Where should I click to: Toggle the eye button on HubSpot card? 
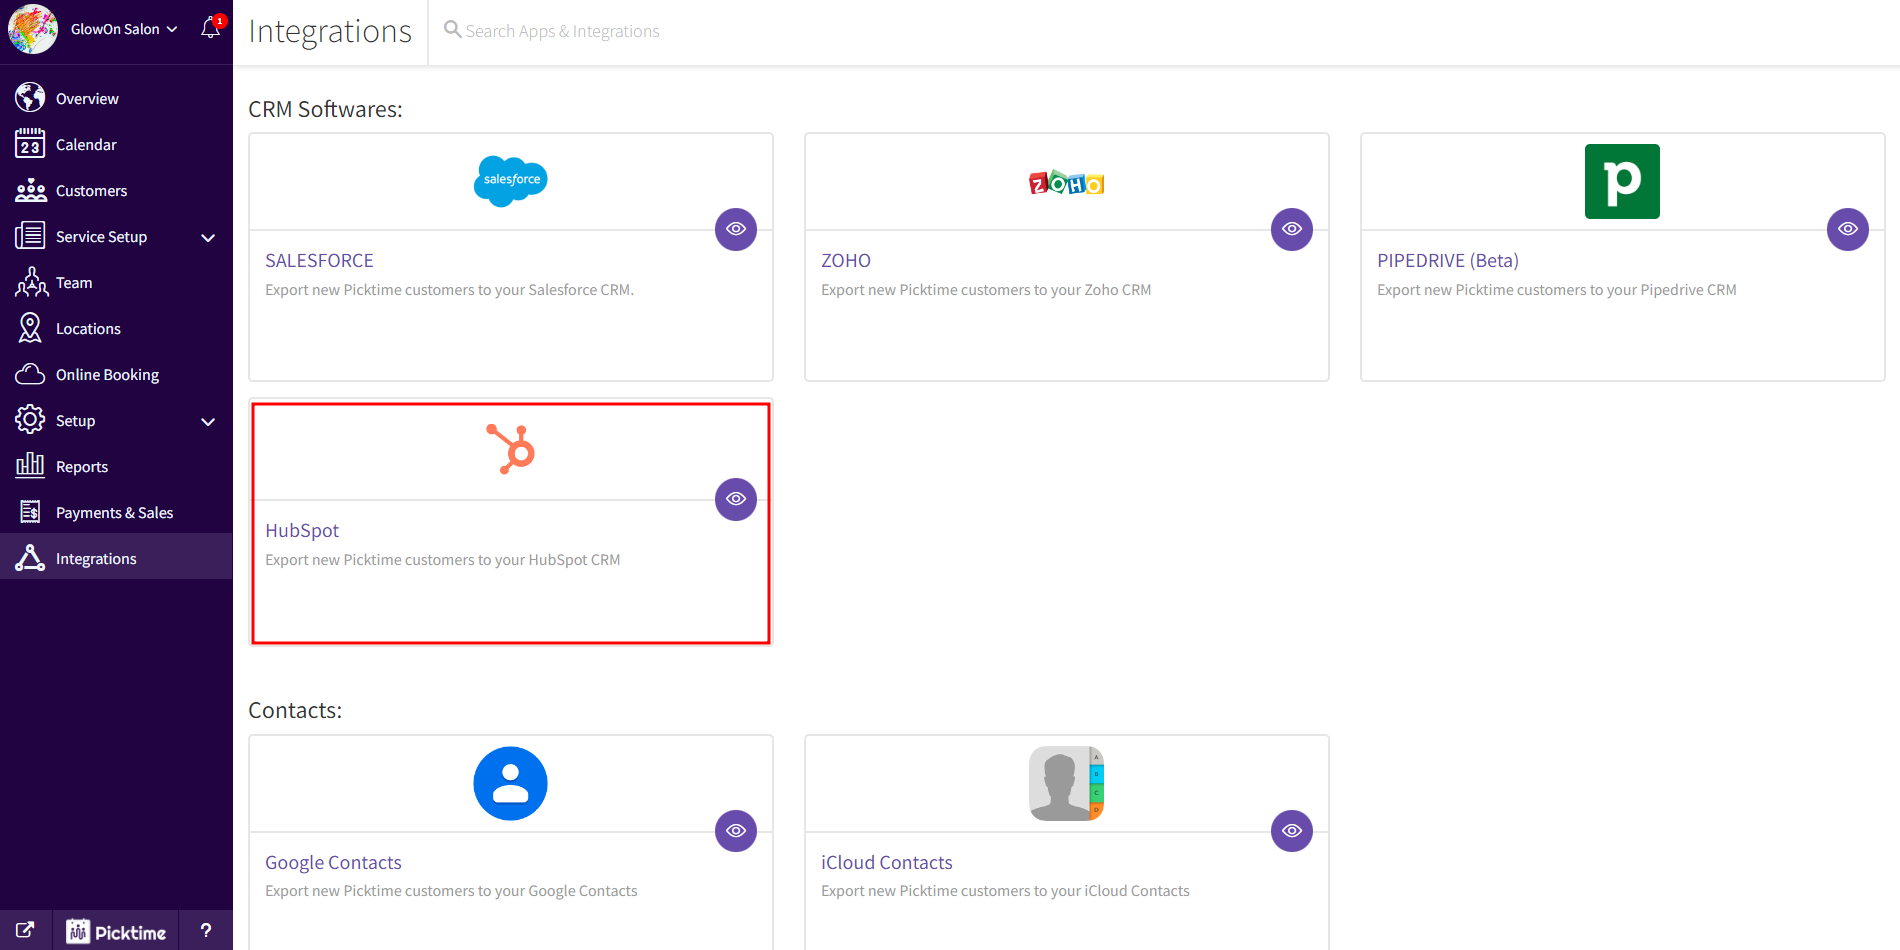point(736,499)
